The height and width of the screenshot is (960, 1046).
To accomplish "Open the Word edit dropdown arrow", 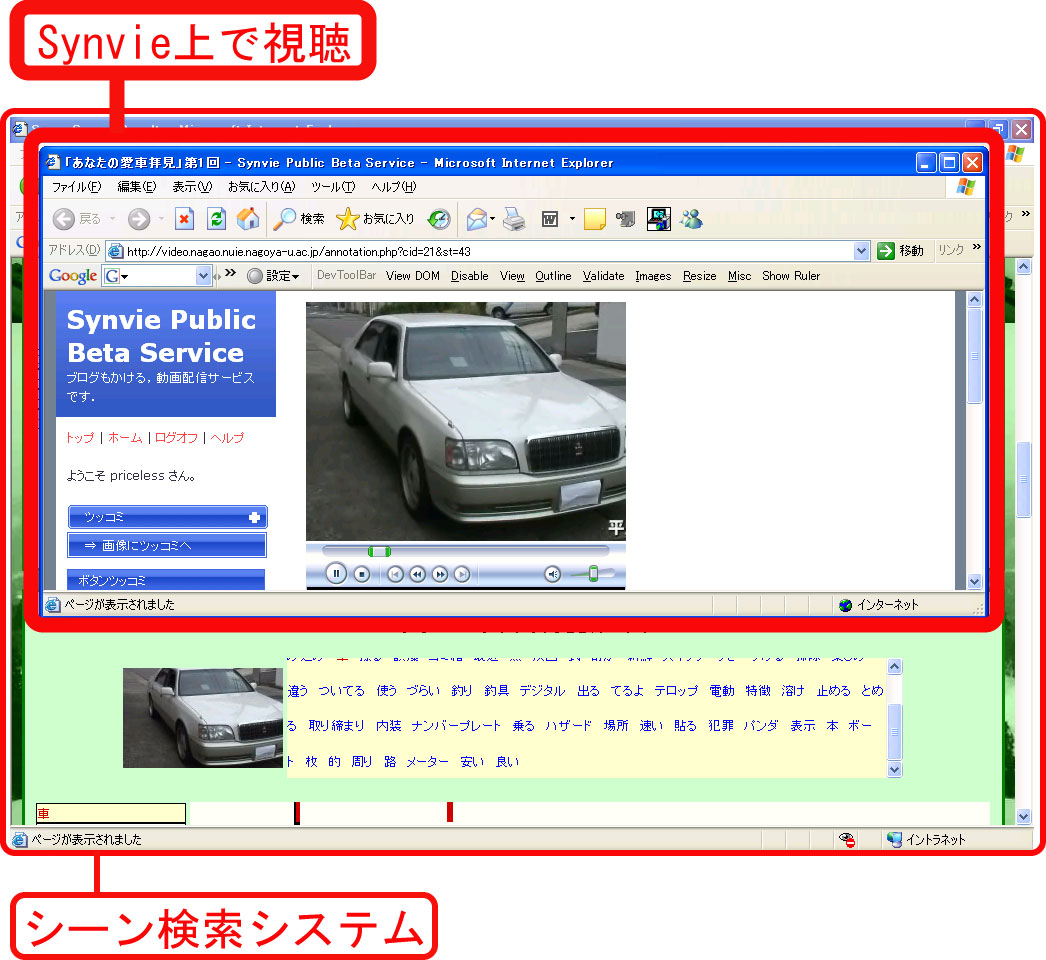I will (572, 219).
